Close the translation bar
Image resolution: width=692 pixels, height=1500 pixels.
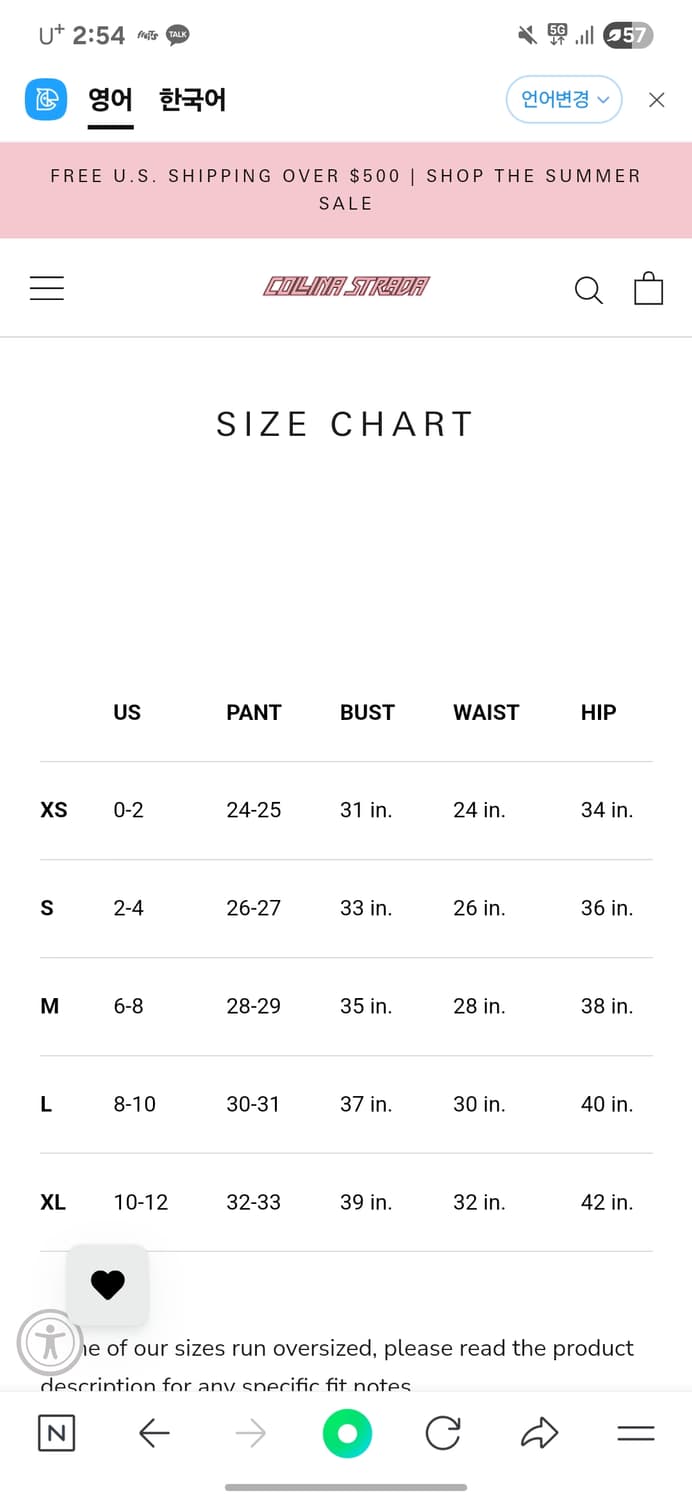click(x=657, y=100)
